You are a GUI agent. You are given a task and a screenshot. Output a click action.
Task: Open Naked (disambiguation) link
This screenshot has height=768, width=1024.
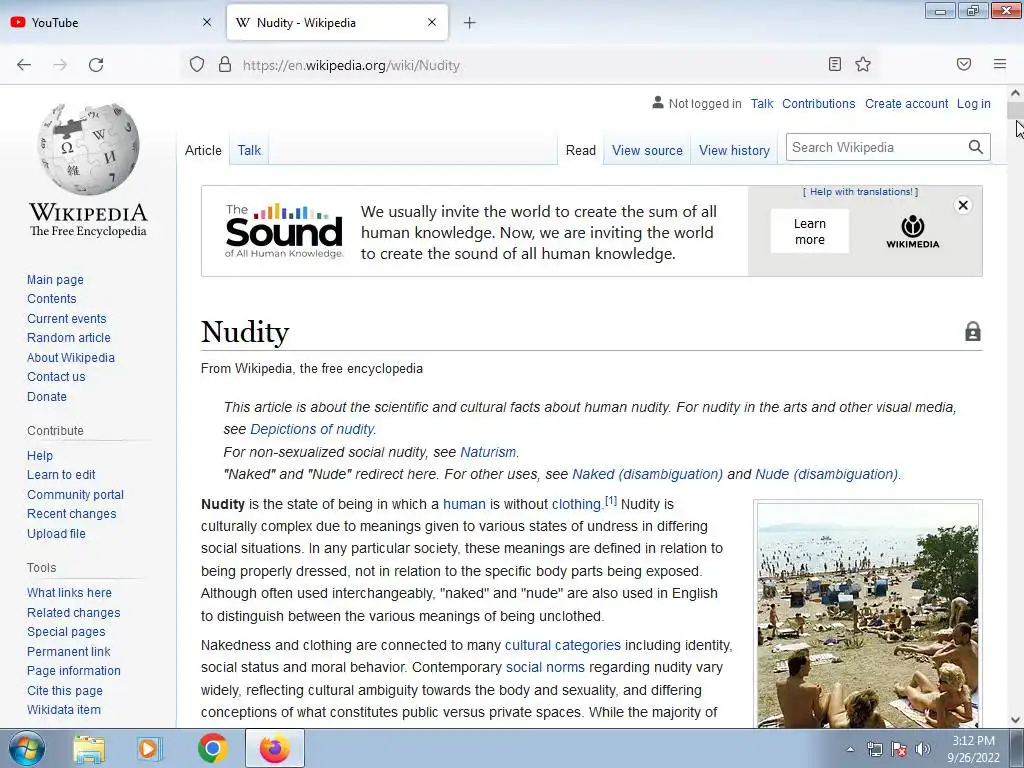coord(647,474)
